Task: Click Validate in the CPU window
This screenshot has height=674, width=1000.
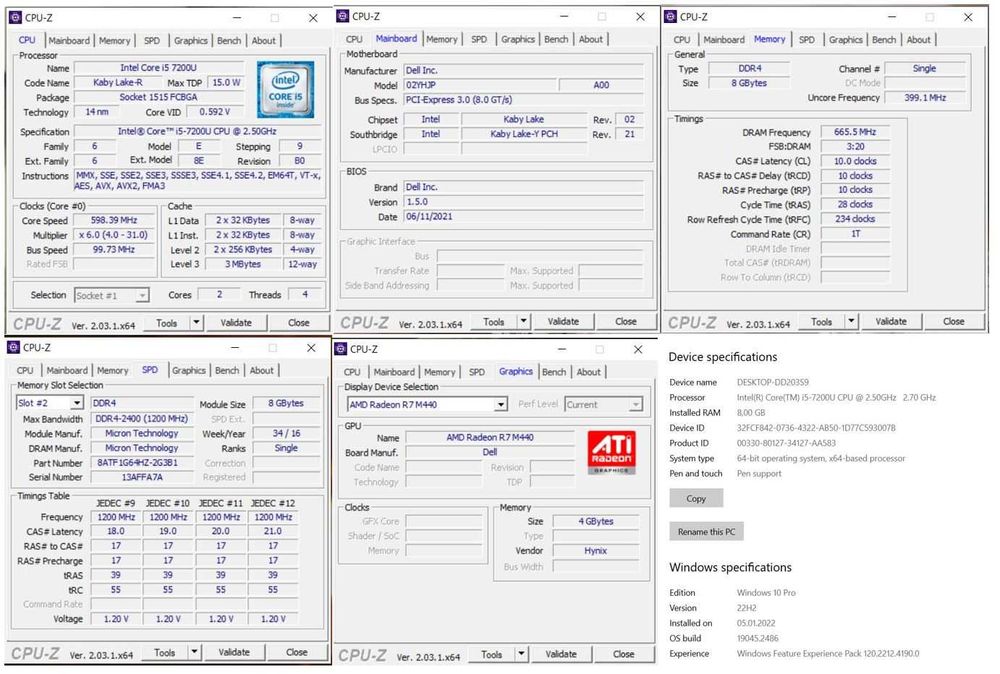Action: [x=236, y=323]
